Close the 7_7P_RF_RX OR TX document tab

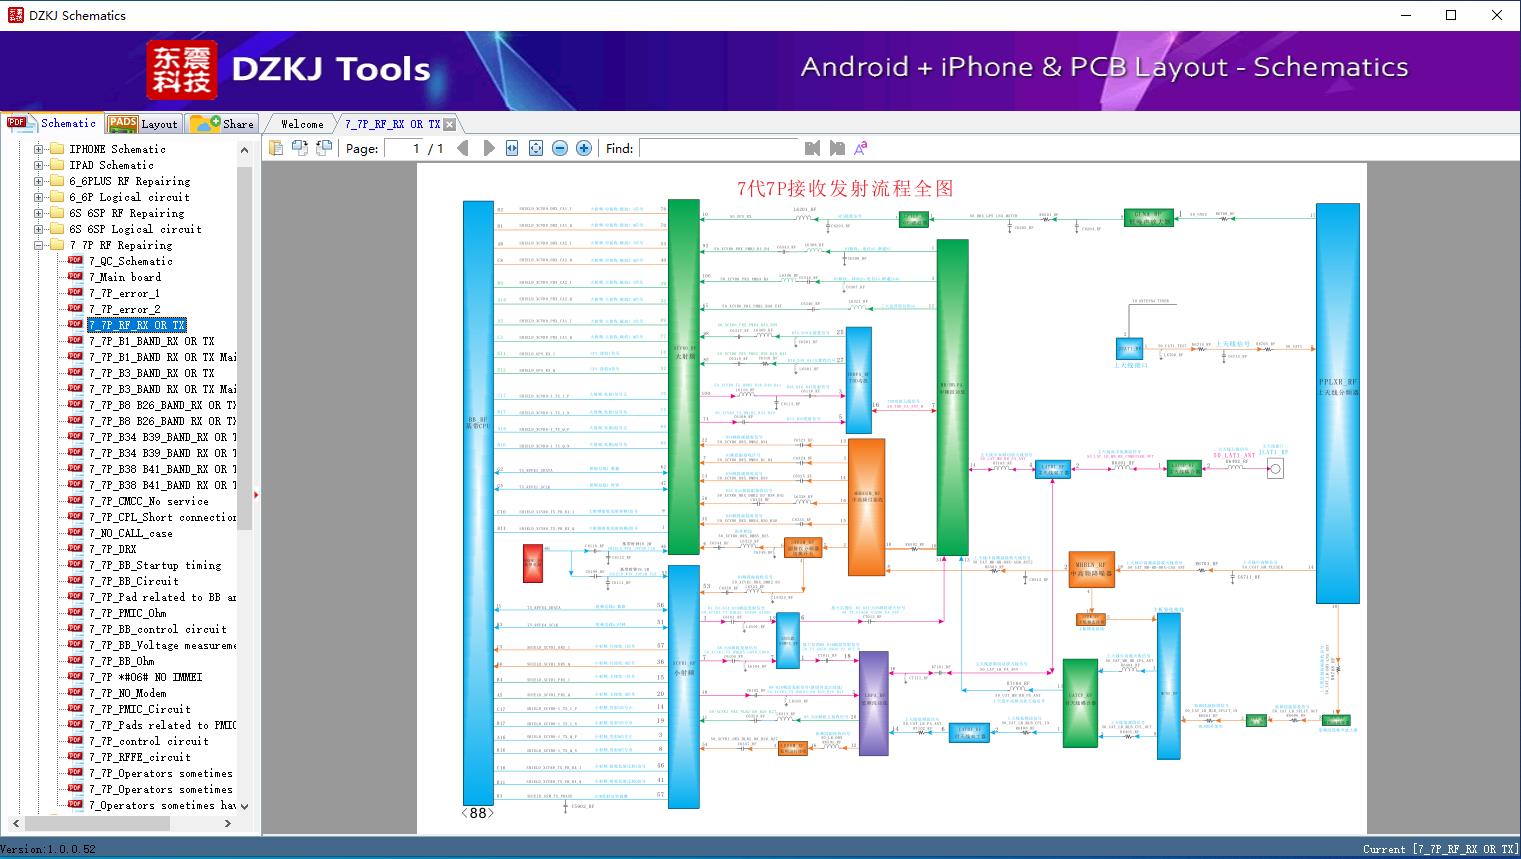[x=450, y=124]
